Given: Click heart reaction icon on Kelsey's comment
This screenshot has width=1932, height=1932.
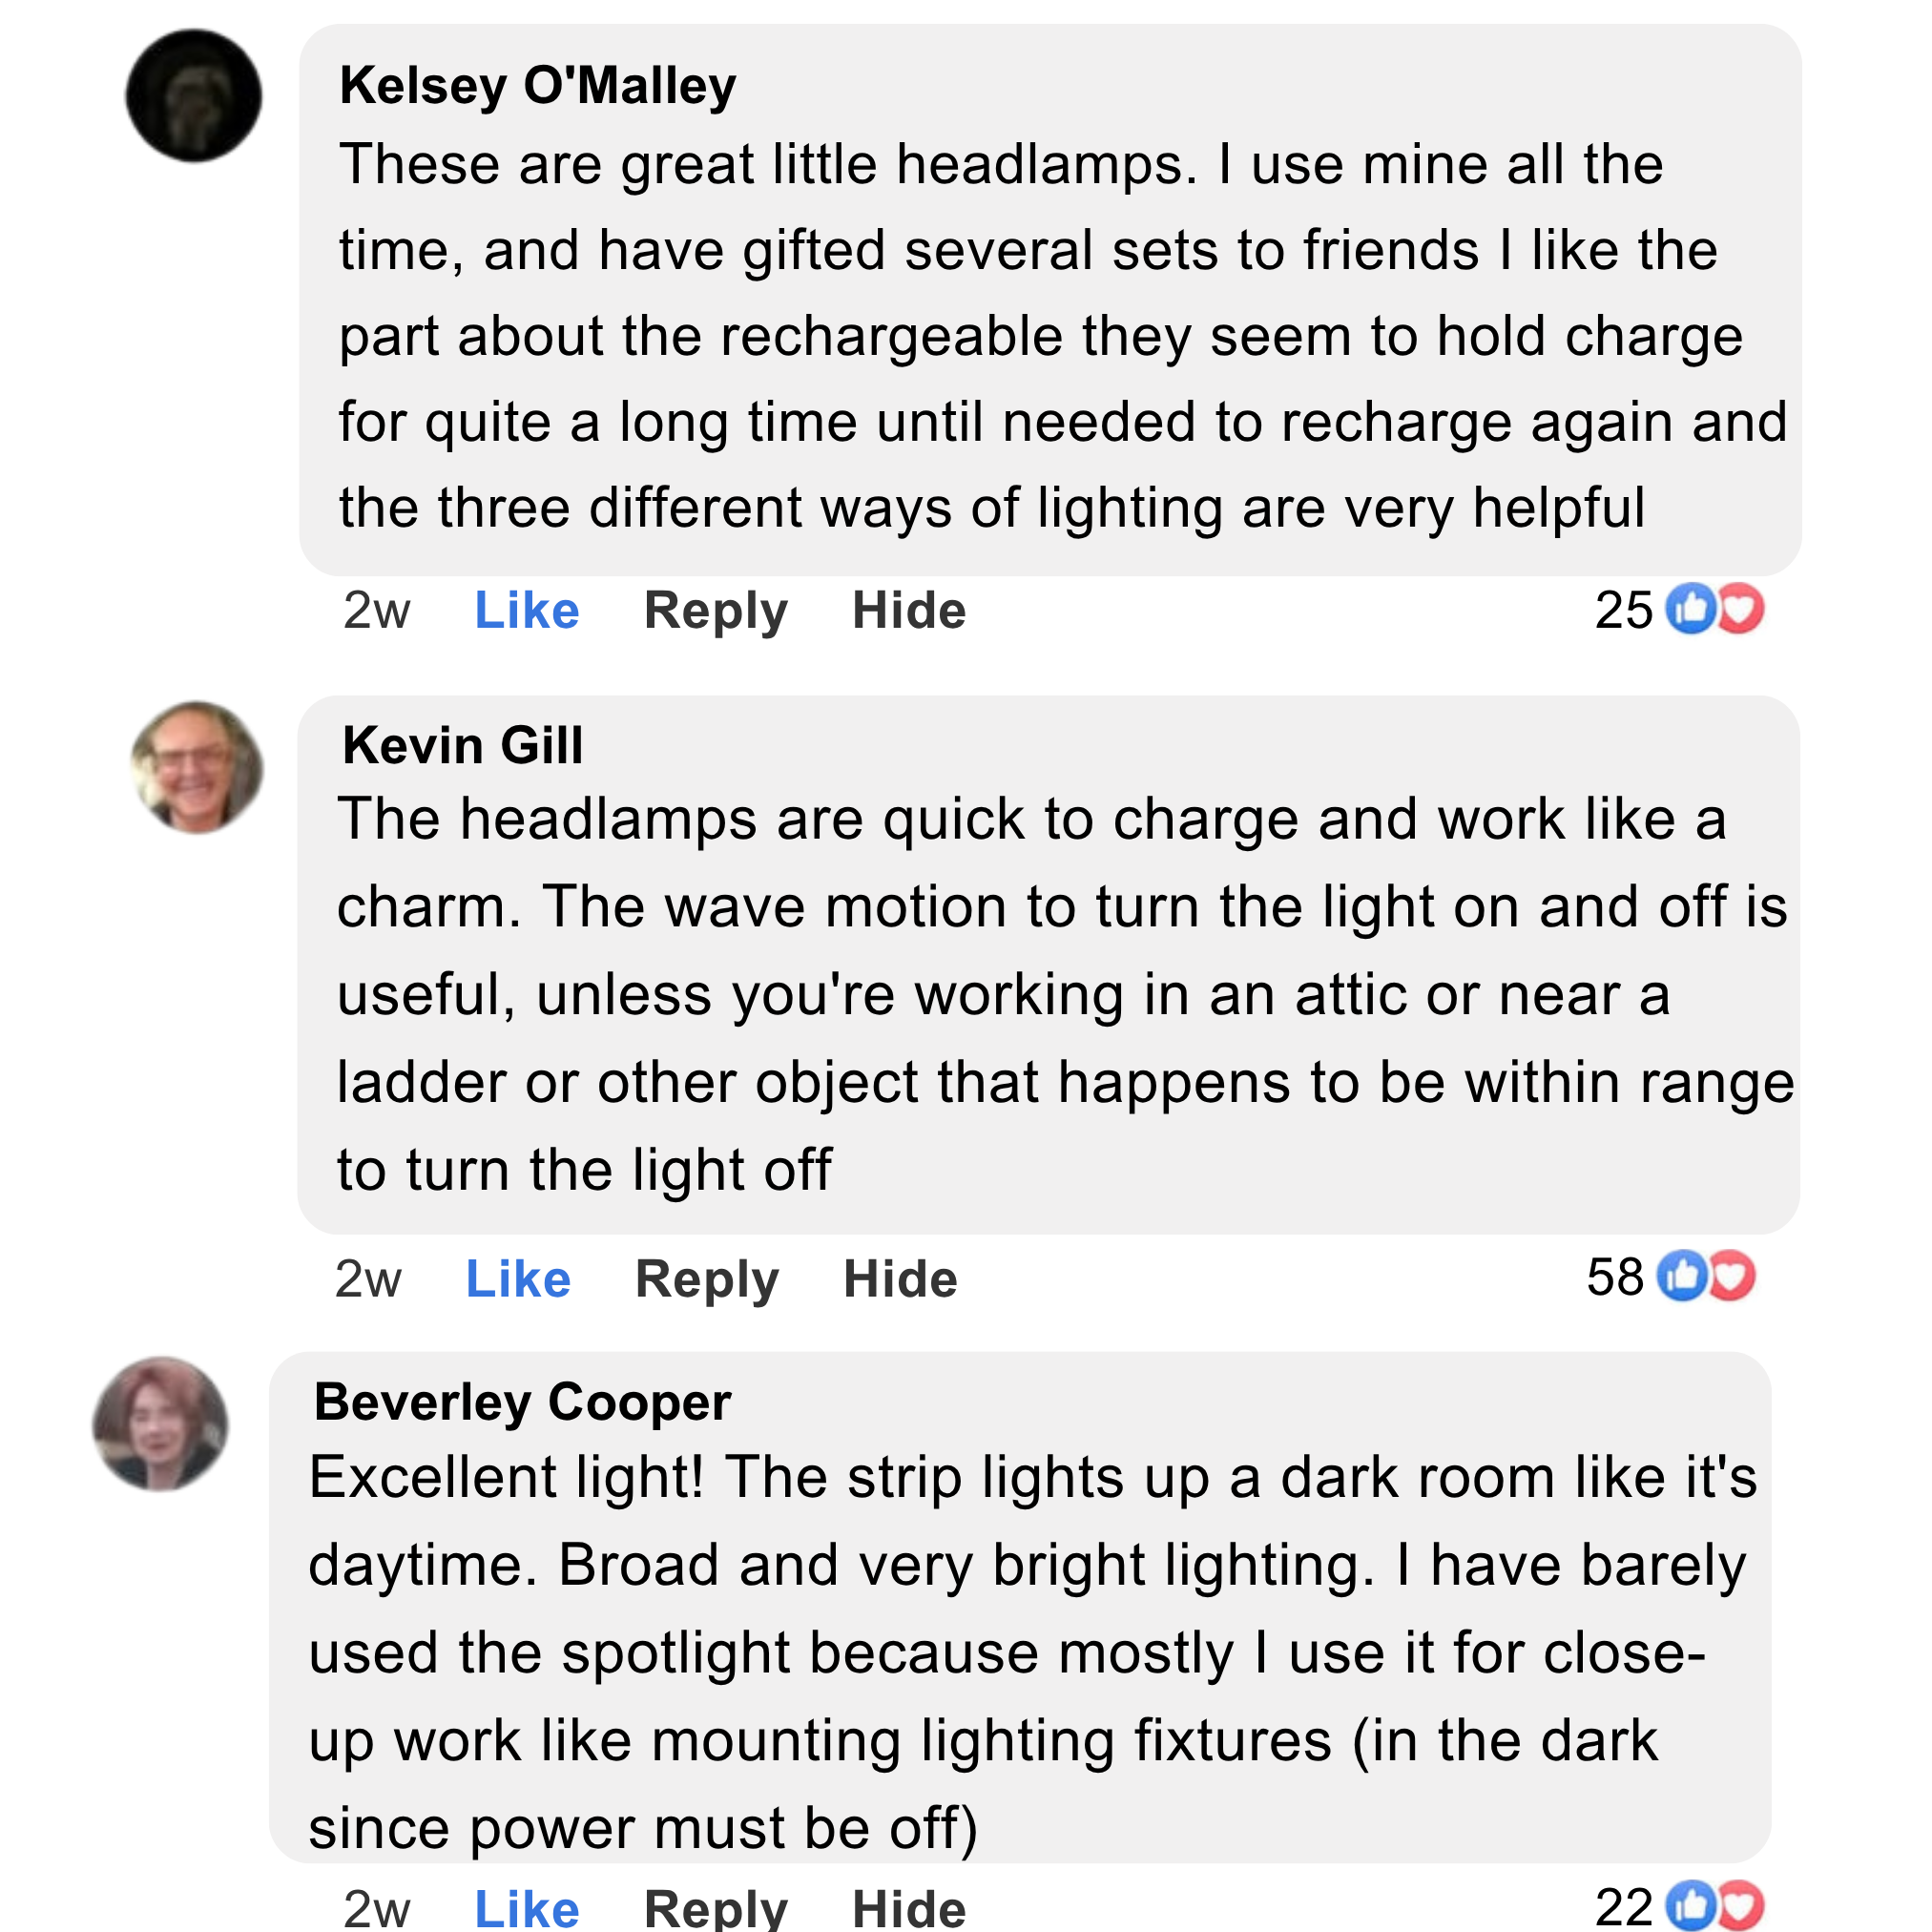Looking at the screenshot, I should pyautogui.click(x=1742, y=608).
